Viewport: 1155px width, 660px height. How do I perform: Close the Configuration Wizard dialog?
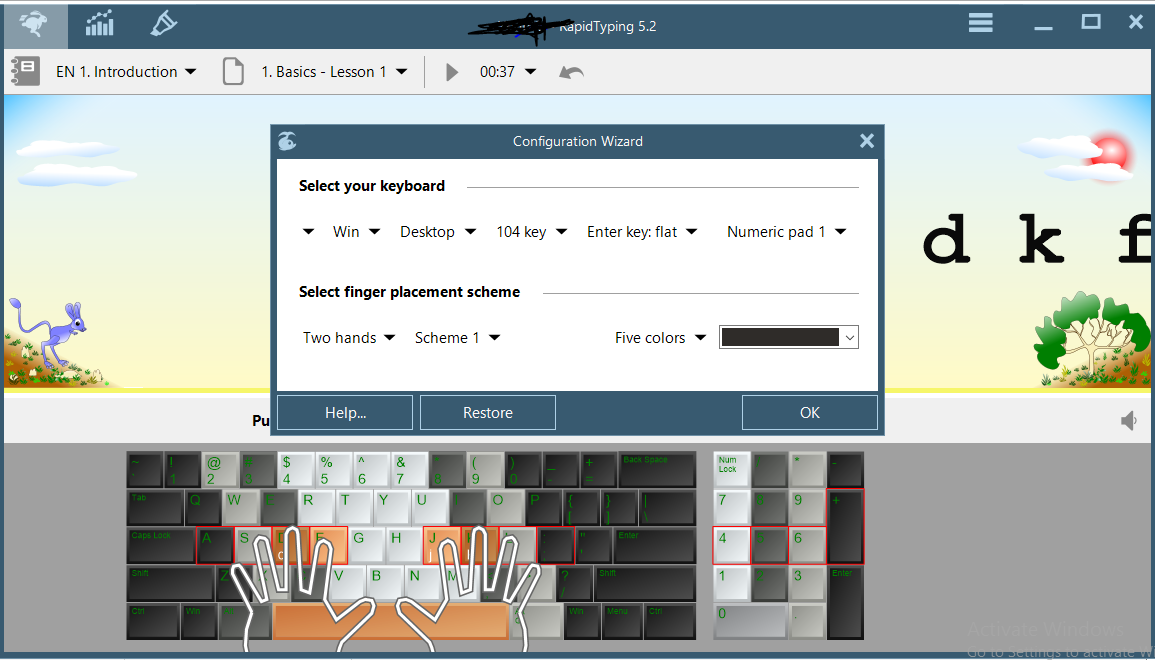coord(866,141)
